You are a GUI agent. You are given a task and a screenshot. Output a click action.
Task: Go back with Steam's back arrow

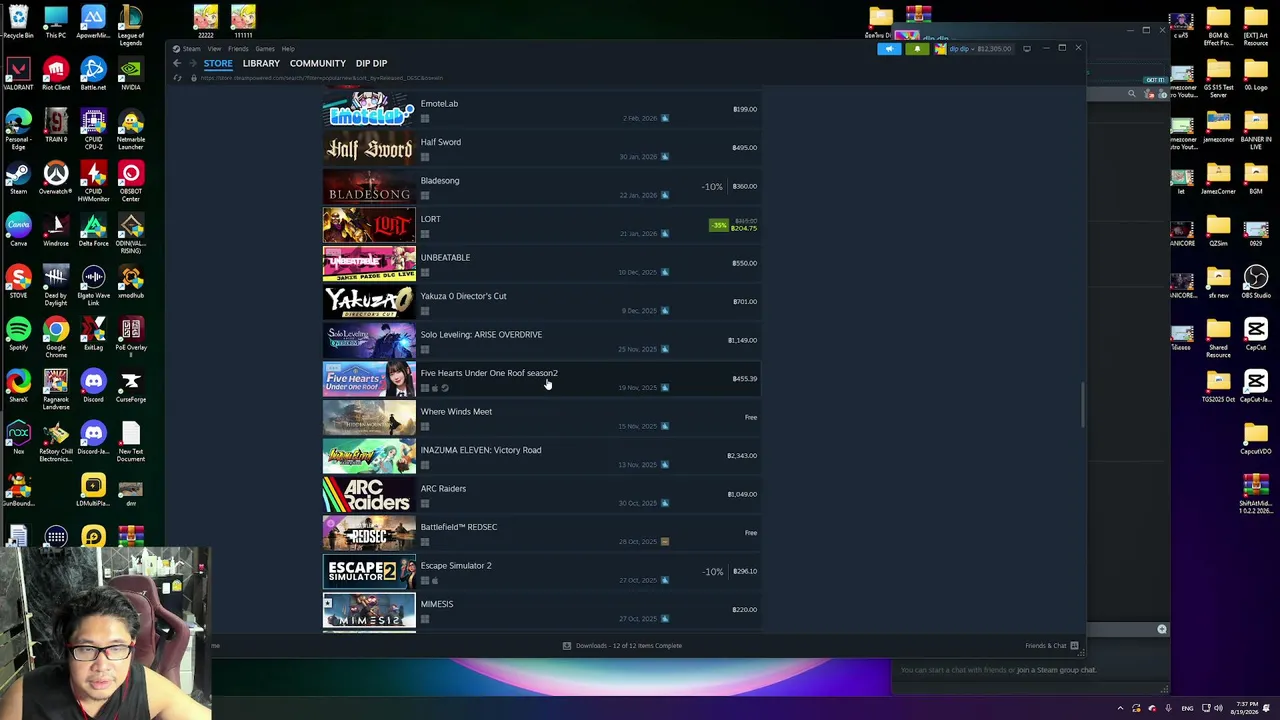[x=177, y=63]
